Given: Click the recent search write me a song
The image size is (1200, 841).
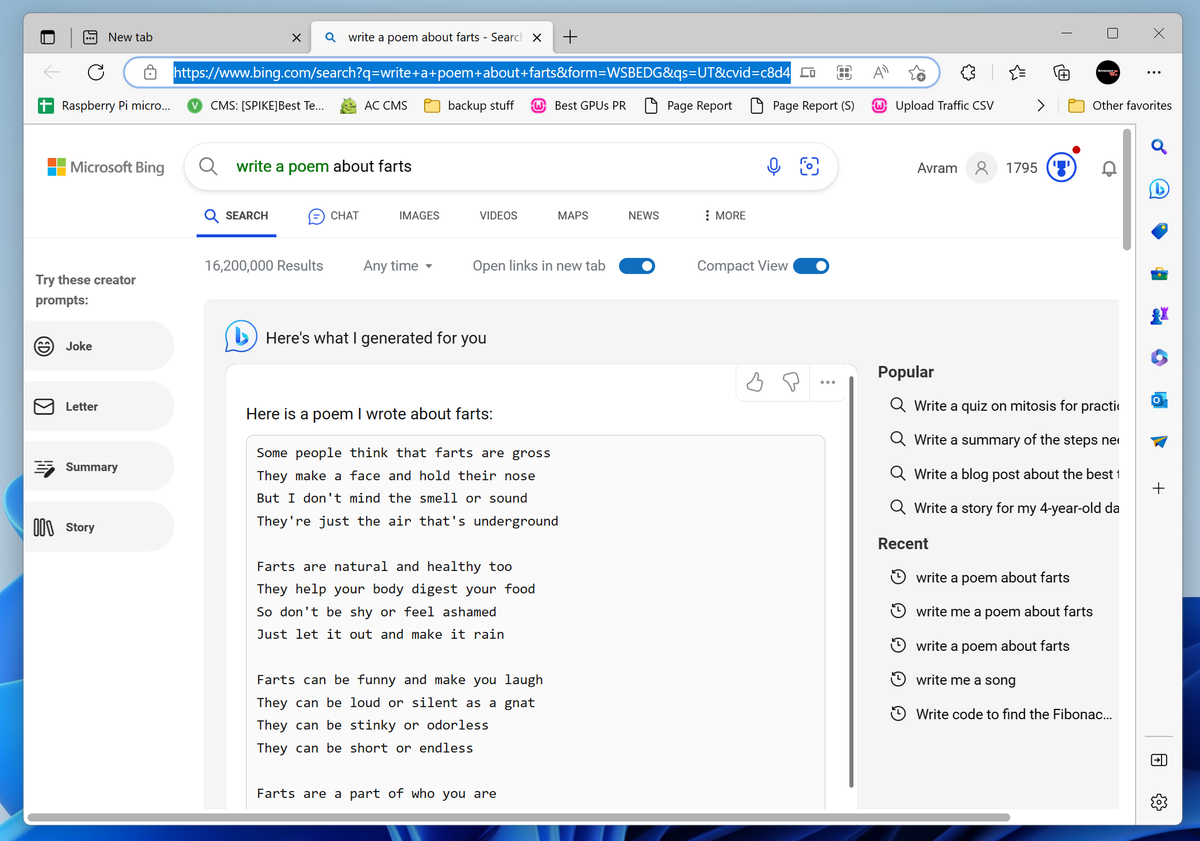Looking at the screenshot, I should [964, 679].
